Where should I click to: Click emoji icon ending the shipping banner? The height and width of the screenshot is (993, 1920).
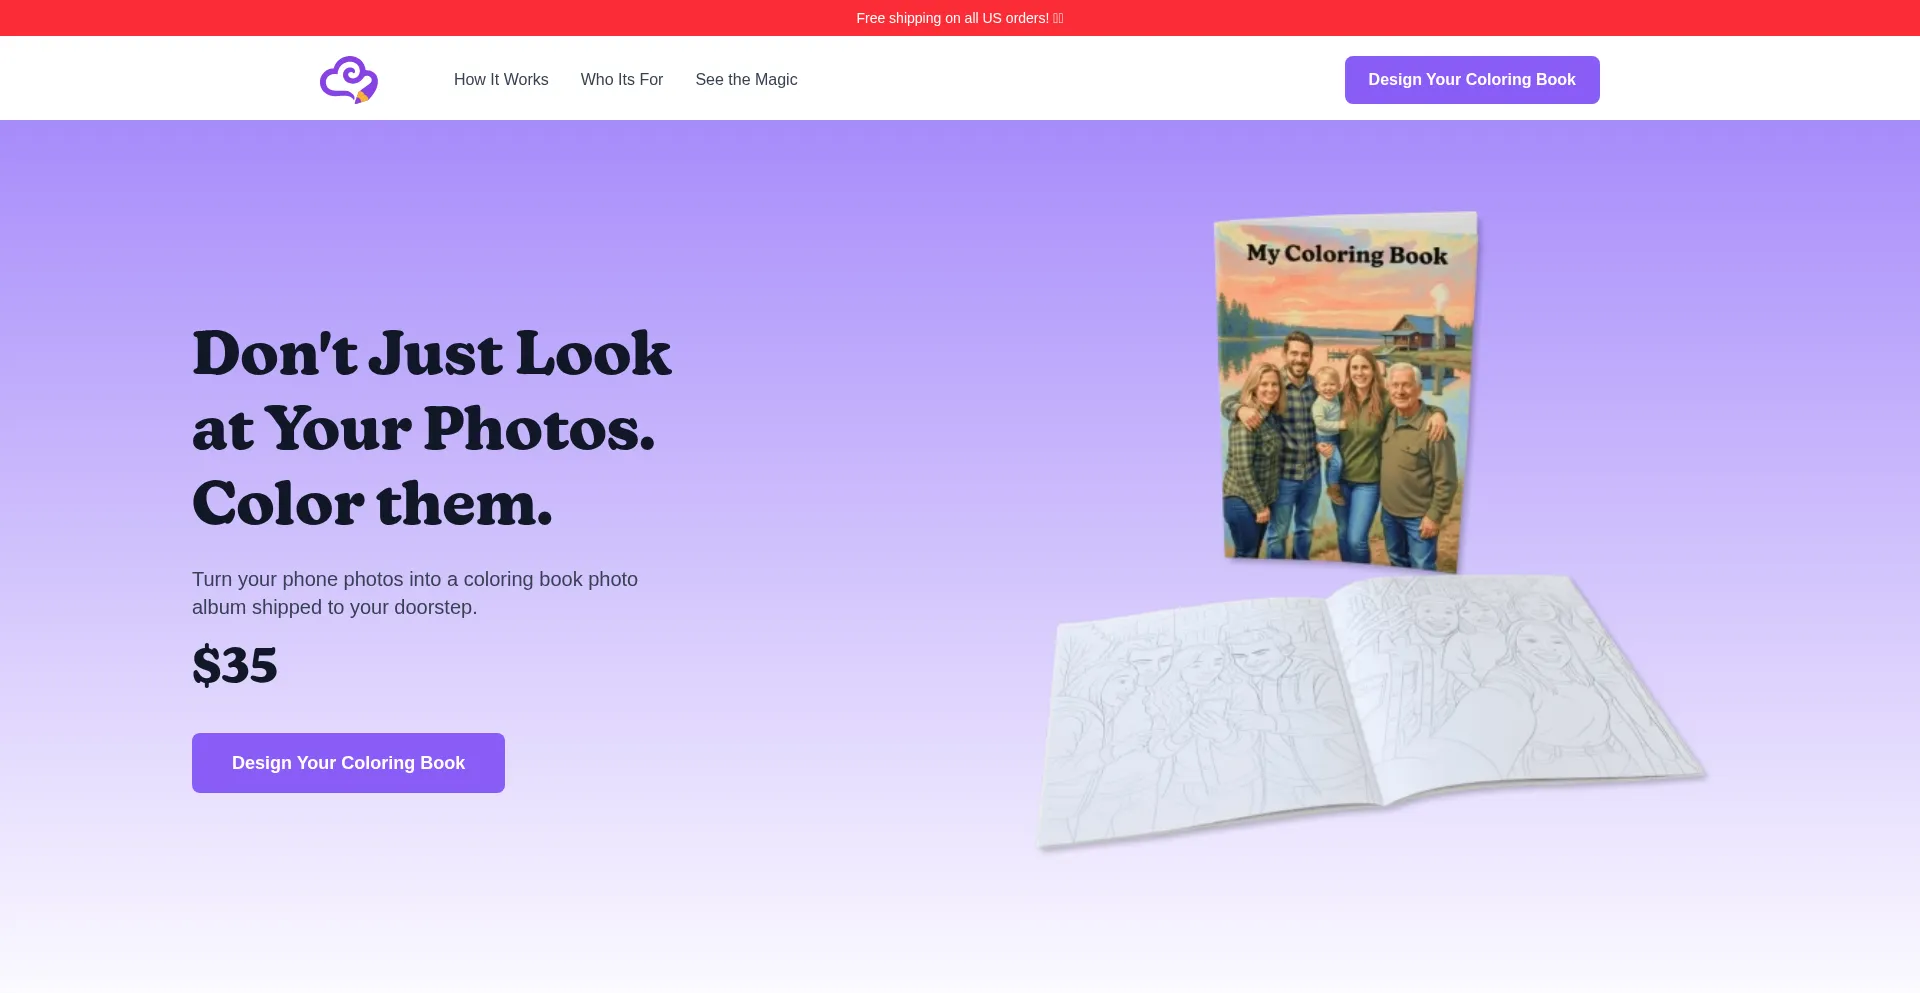point(1058,18)
